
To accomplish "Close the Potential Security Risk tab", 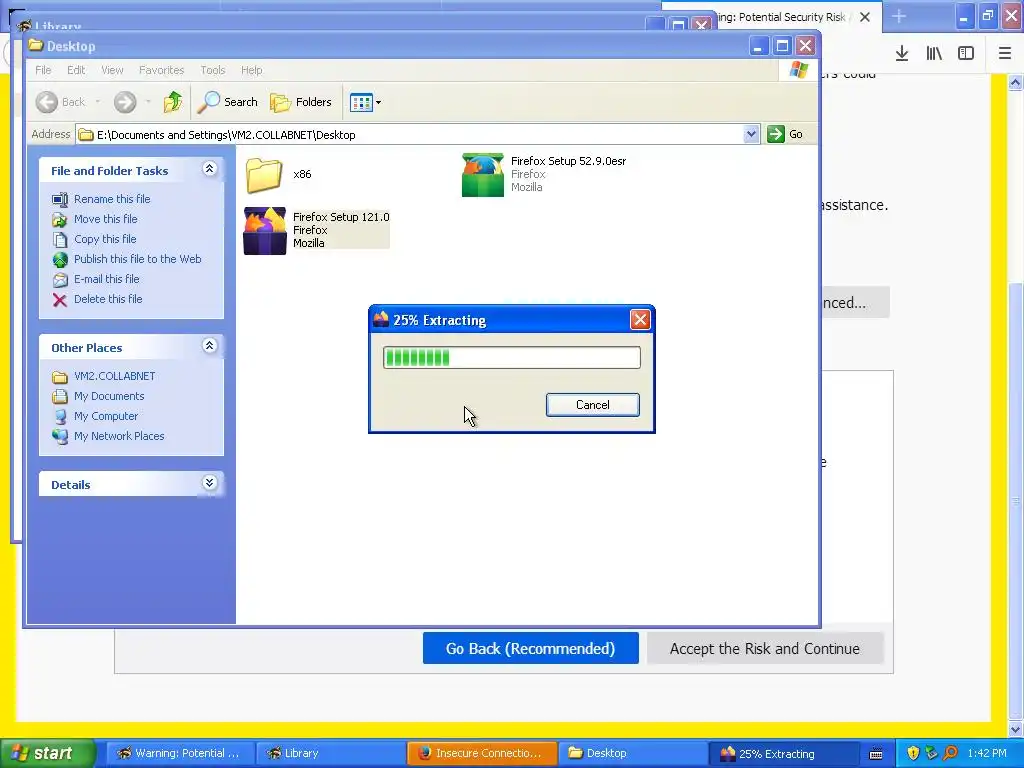I will pyautogui.click(x=865, y=17).
